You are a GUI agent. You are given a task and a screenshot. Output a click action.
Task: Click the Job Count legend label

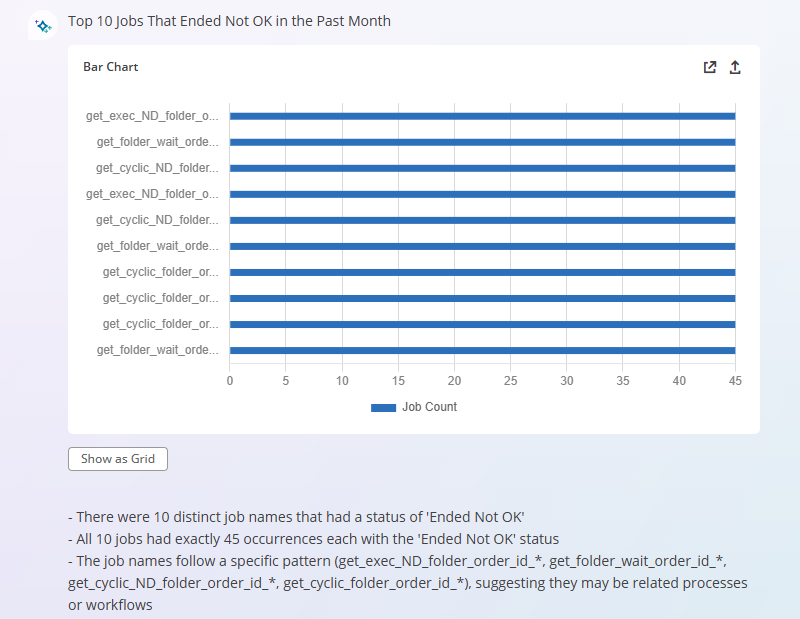pos(429,408)
